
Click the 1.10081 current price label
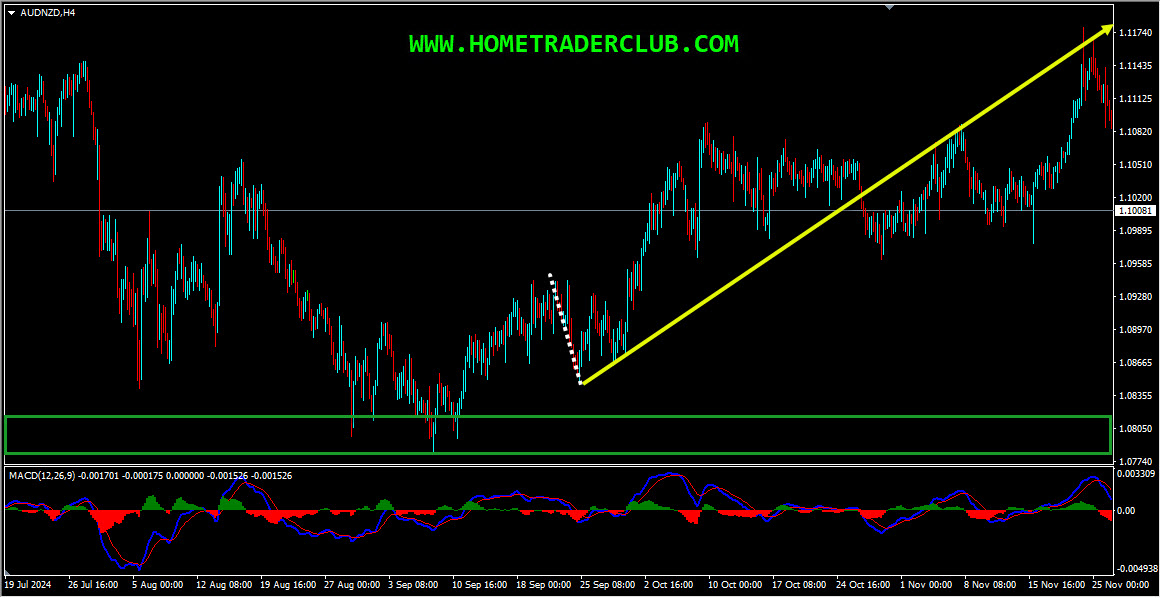click(x=1134, y=211)
